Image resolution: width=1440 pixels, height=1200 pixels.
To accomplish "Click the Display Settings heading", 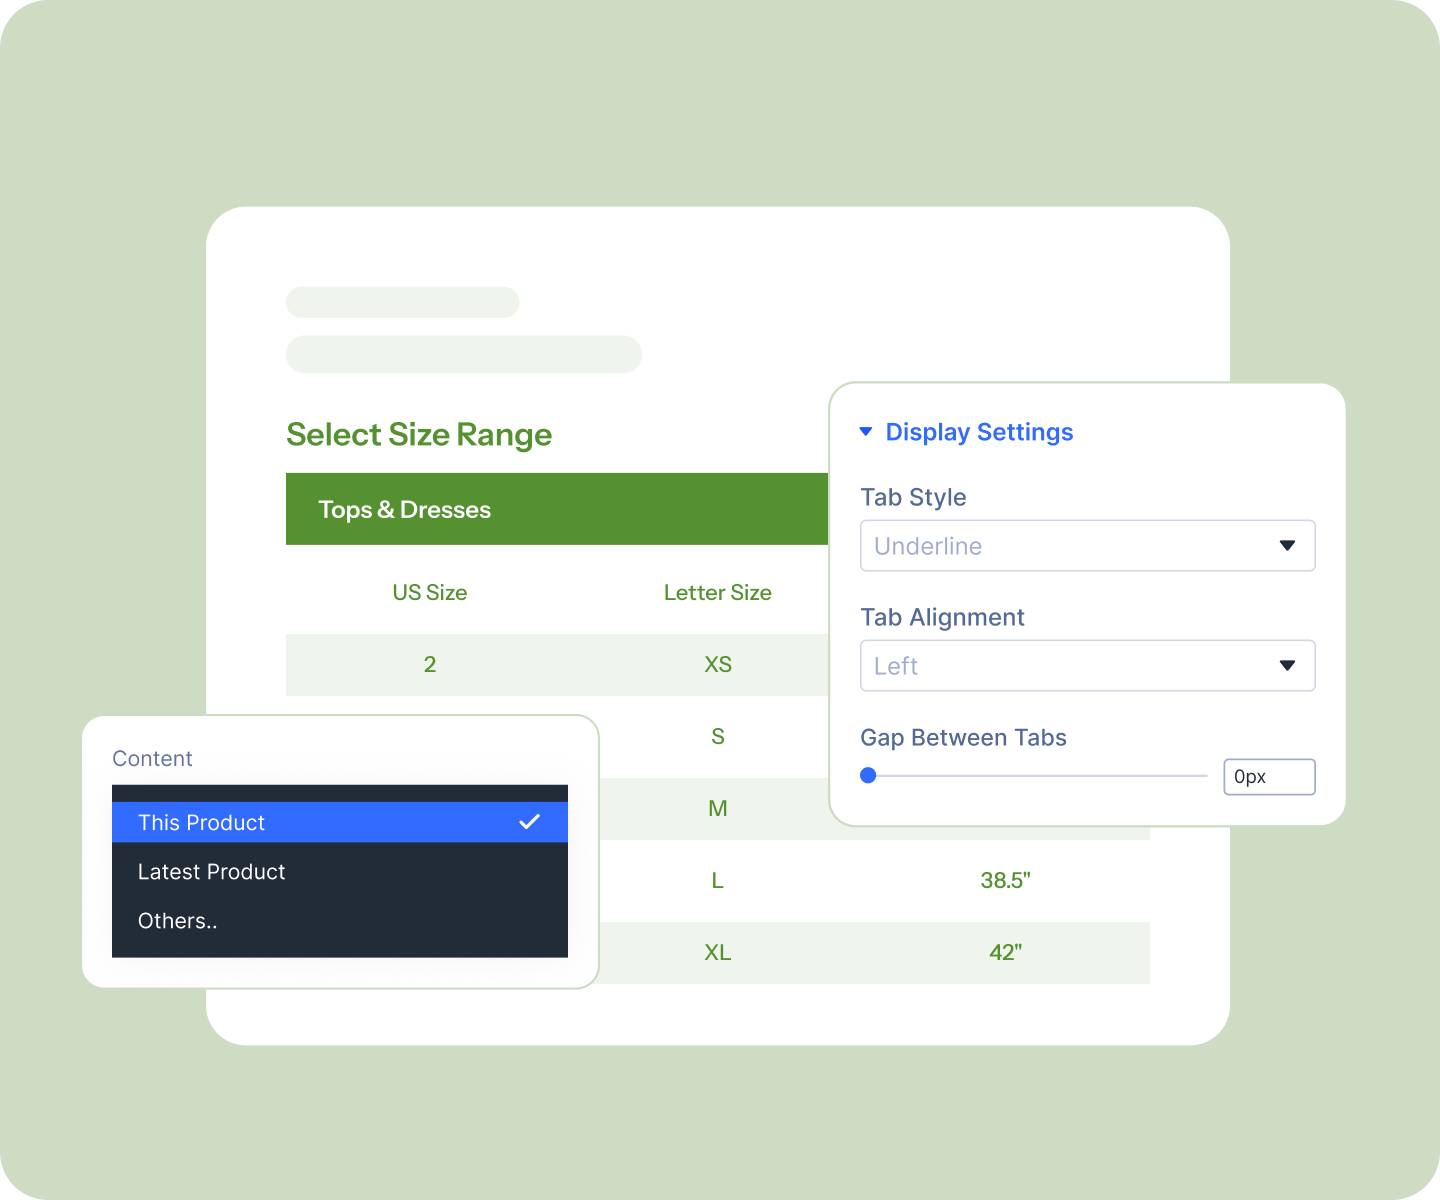I will click(x=979, y=432).
